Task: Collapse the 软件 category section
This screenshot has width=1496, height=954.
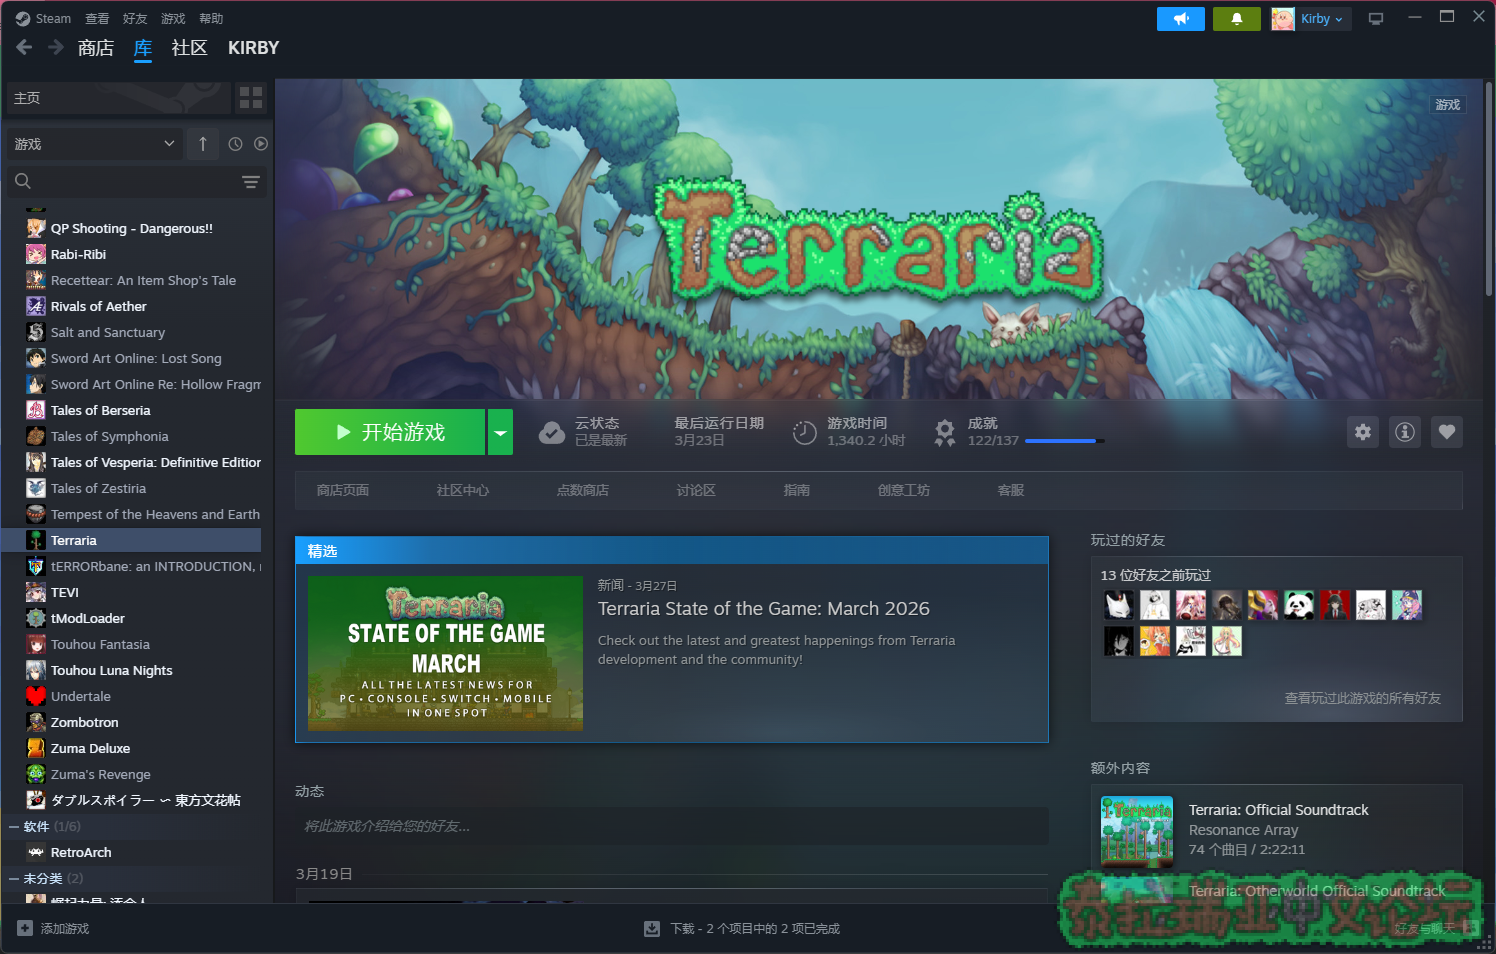Action: click(x=14, y=827)
